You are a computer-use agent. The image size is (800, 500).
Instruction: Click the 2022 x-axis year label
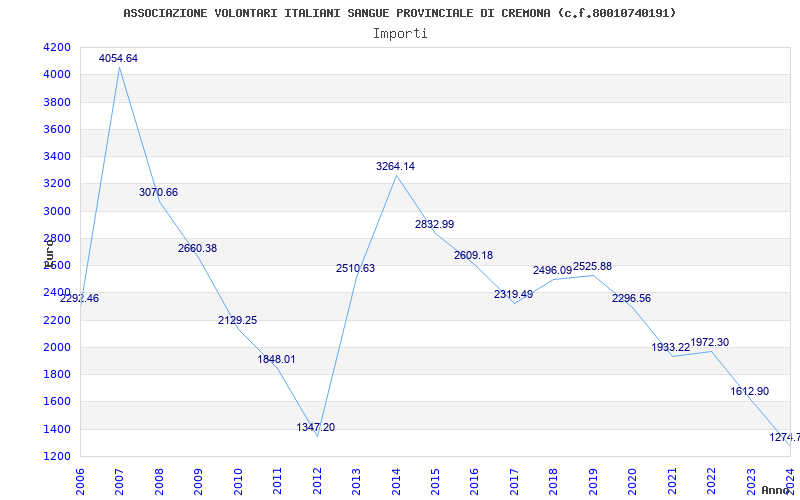pos(712,481)
